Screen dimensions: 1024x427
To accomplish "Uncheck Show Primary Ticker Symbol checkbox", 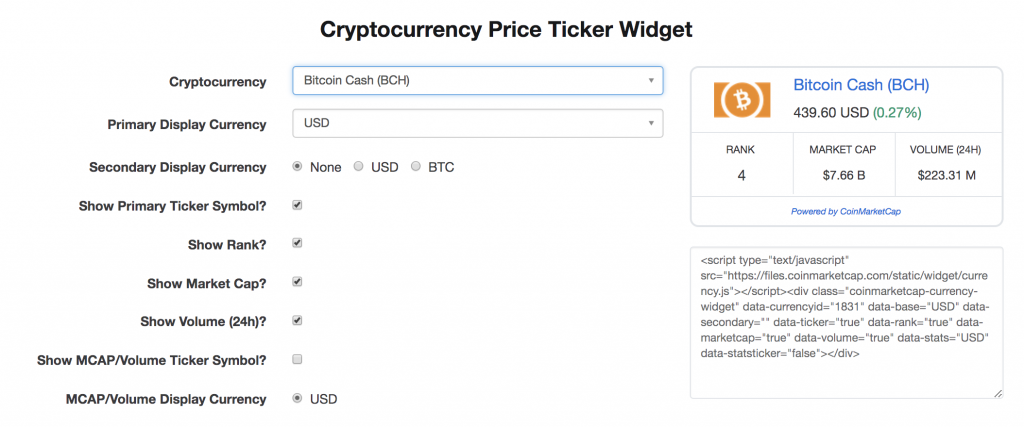I will point(297,205).
